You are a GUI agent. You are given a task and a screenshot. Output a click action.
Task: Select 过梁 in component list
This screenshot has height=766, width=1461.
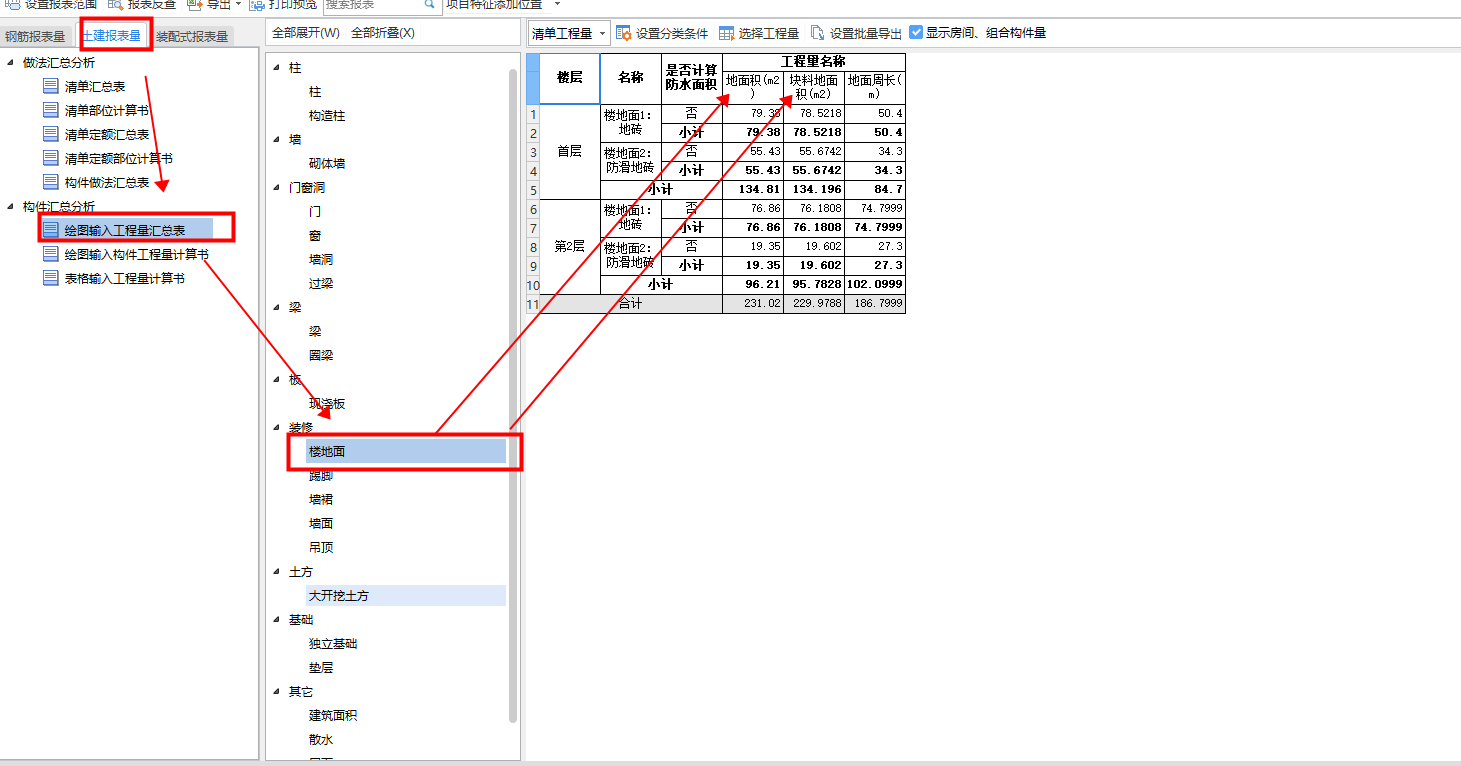[x=321, y=284]
